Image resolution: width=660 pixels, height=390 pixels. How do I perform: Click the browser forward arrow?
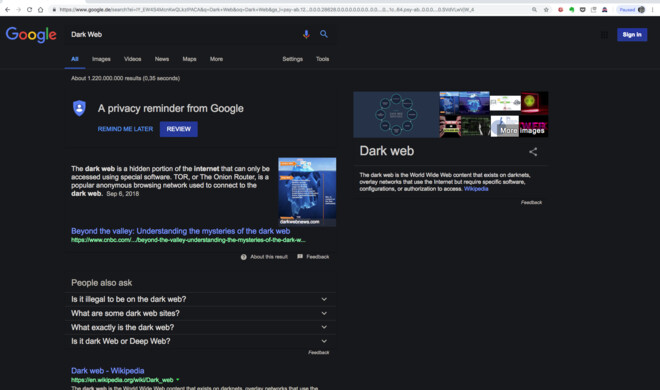tap(18, 9)
